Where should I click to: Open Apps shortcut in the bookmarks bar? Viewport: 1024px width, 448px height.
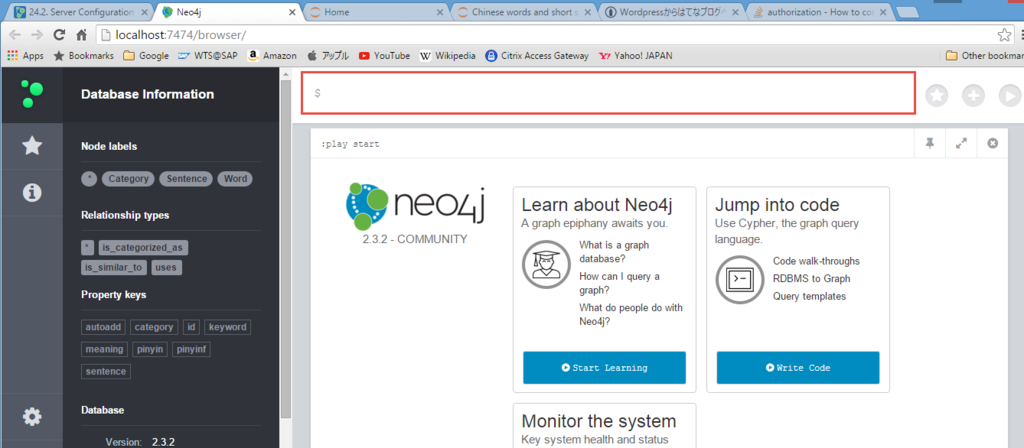pyautogui.click(x=25, y=56)
